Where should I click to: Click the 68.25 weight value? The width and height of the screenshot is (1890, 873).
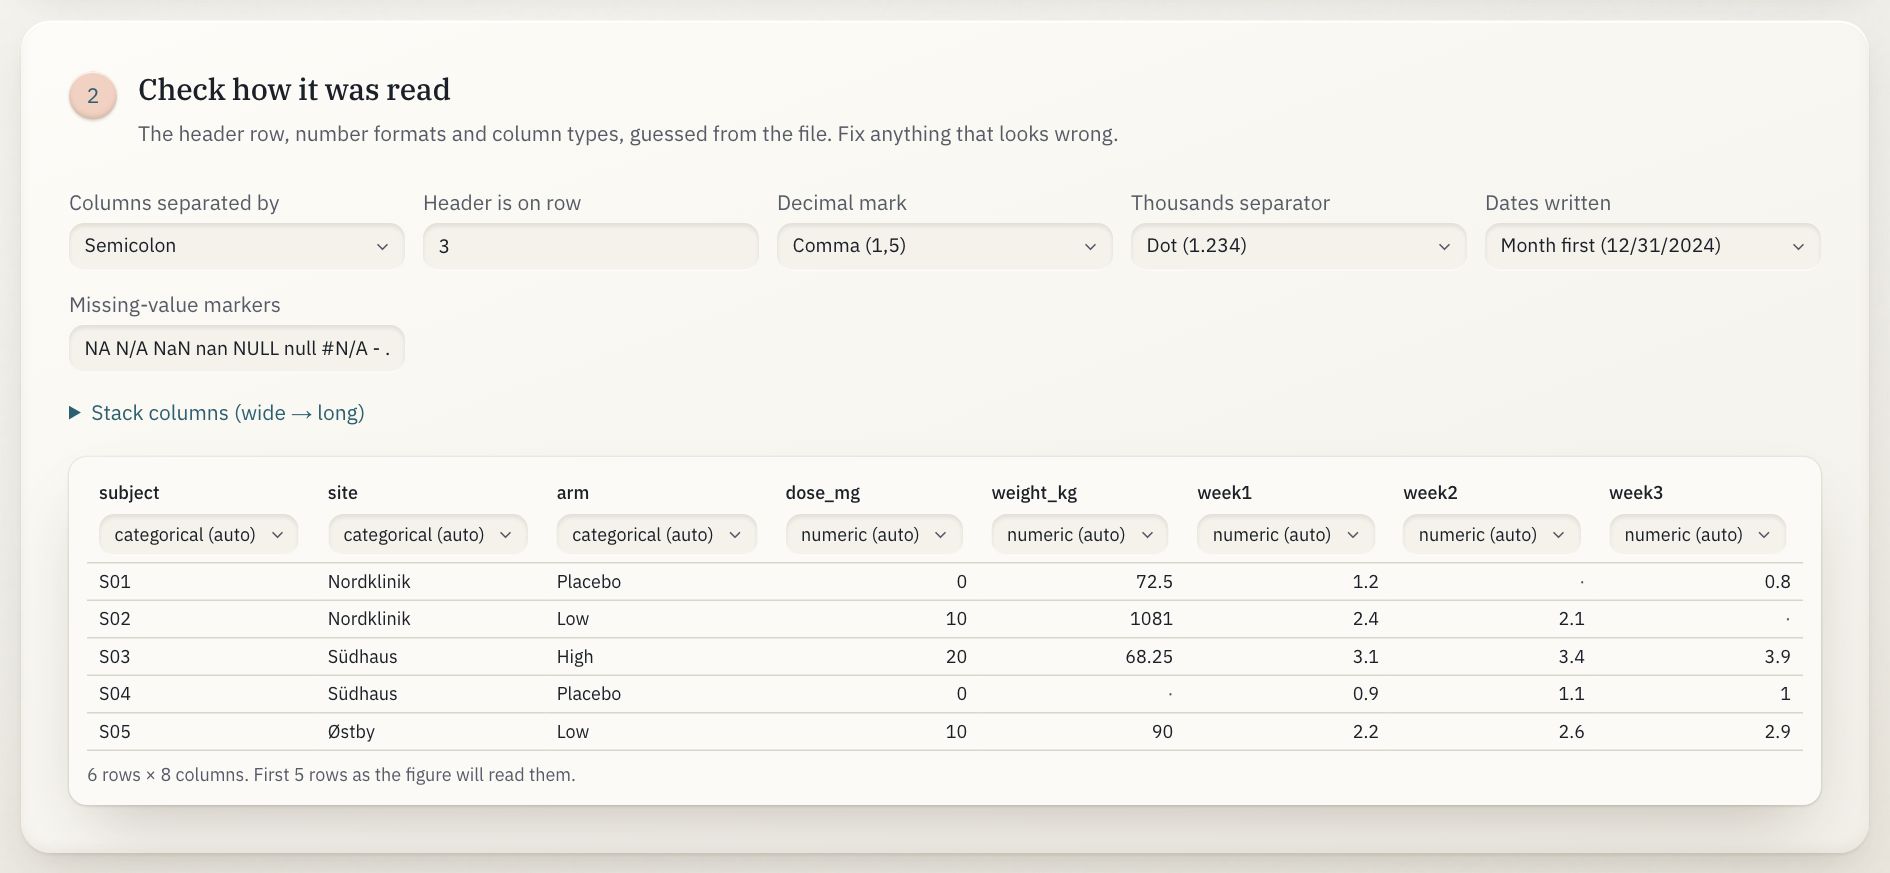[1148, 657]
